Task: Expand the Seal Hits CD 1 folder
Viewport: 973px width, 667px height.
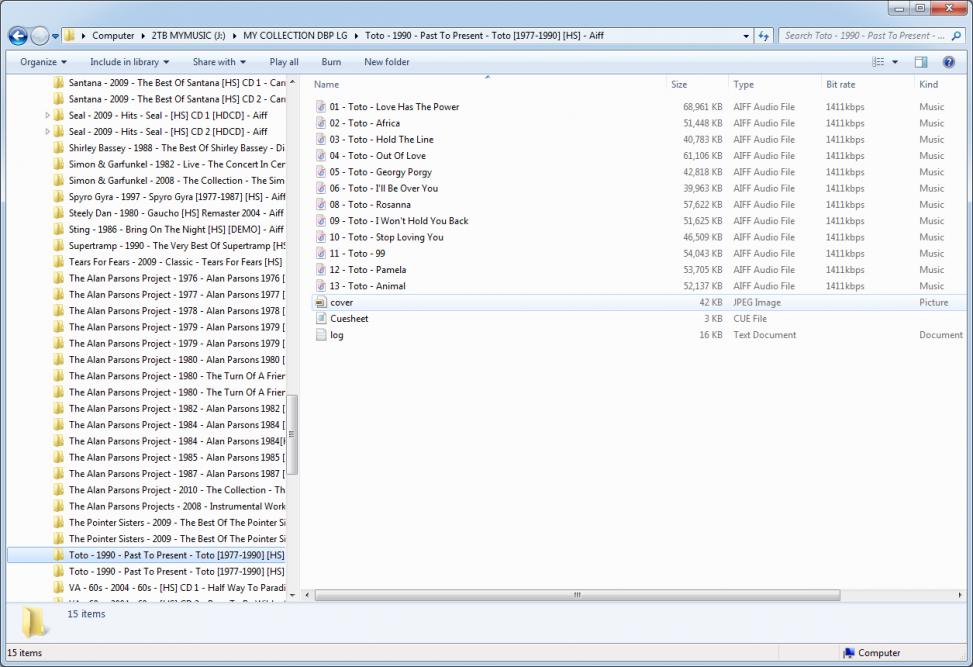Action: click(x=47, y=115)
